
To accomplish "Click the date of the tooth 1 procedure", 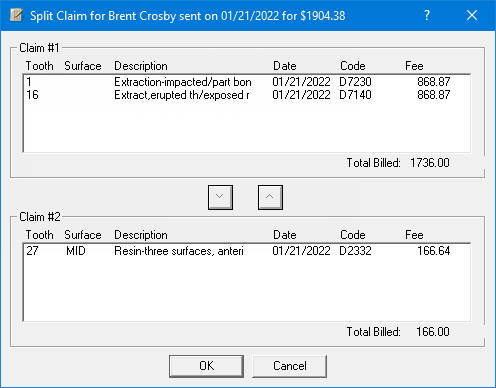I will click(301, 82).
